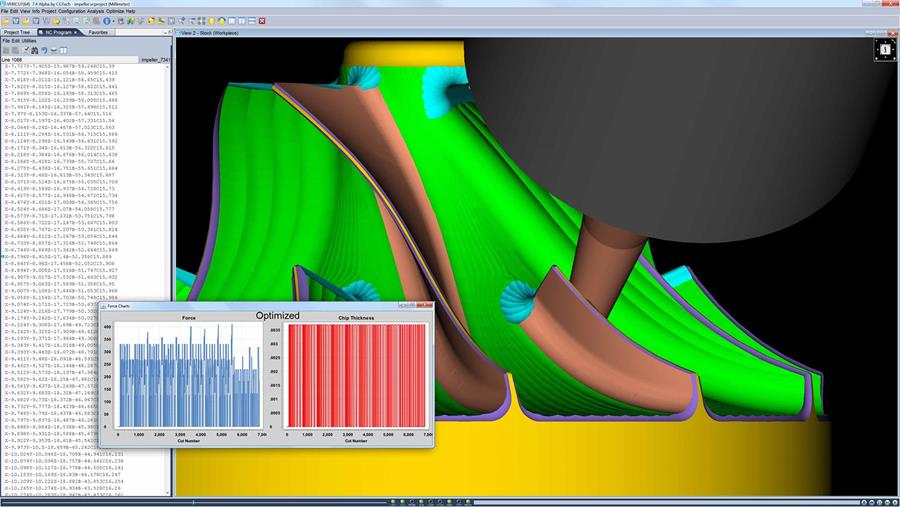
Task: Open the Utilities menu in NC Program panel
Action: 29,41
